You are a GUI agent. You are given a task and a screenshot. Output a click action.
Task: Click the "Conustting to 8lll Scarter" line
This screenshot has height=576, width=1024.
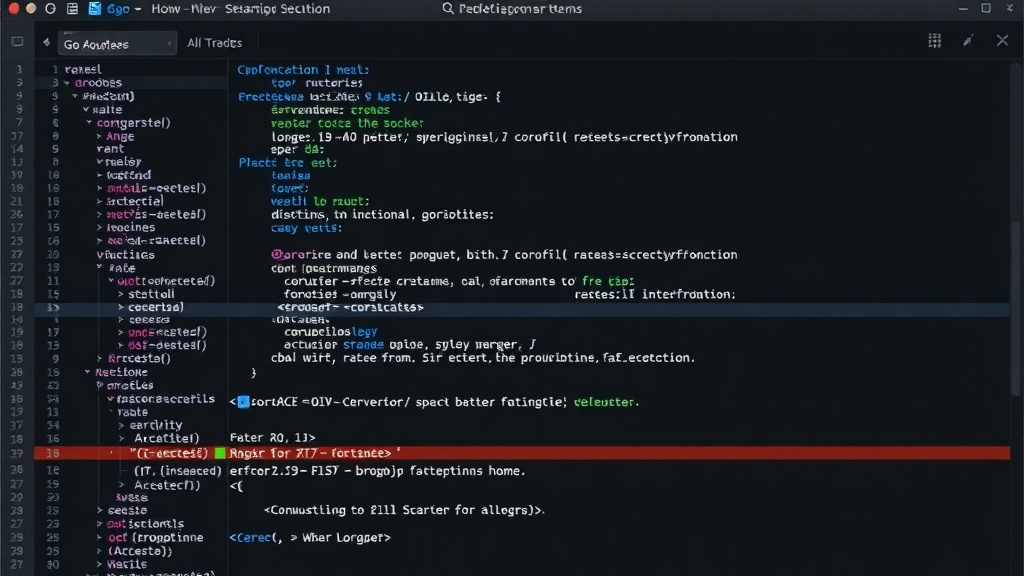tap(404, 510)
